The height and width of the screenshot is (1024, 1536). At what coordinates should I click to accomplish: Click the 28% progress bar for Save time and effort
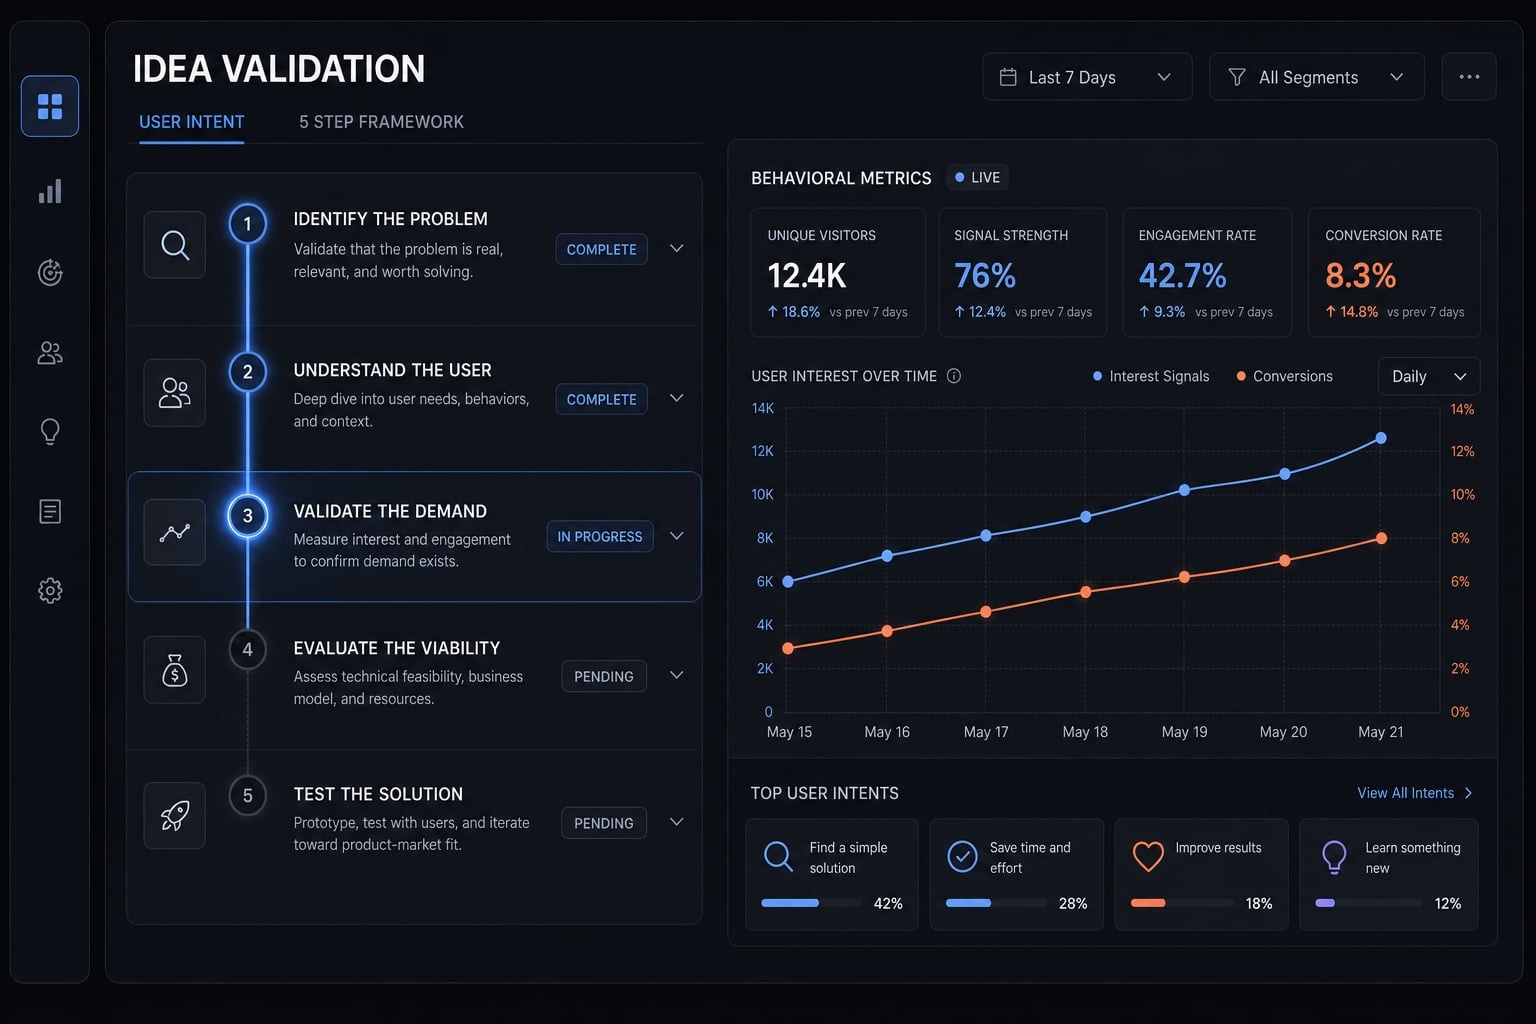pos(996,903)
